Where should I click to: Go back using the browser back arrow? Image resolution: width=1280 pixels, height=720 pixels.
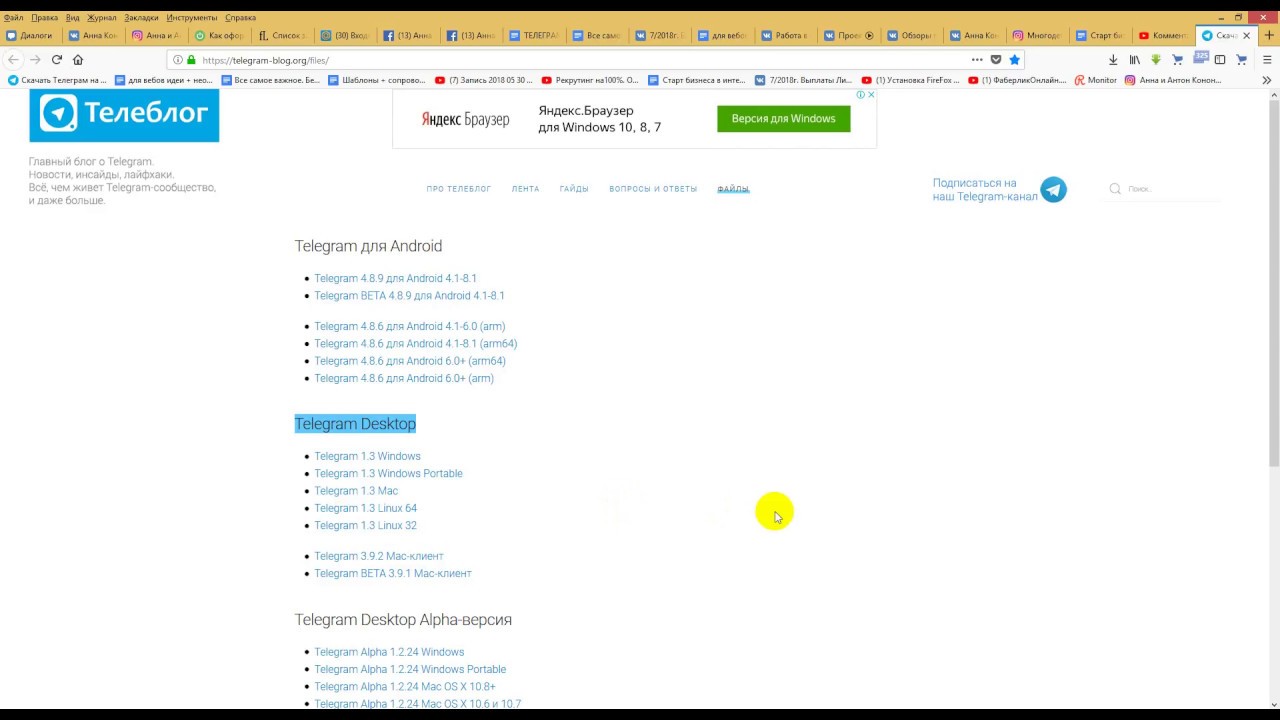click(13, 60)
